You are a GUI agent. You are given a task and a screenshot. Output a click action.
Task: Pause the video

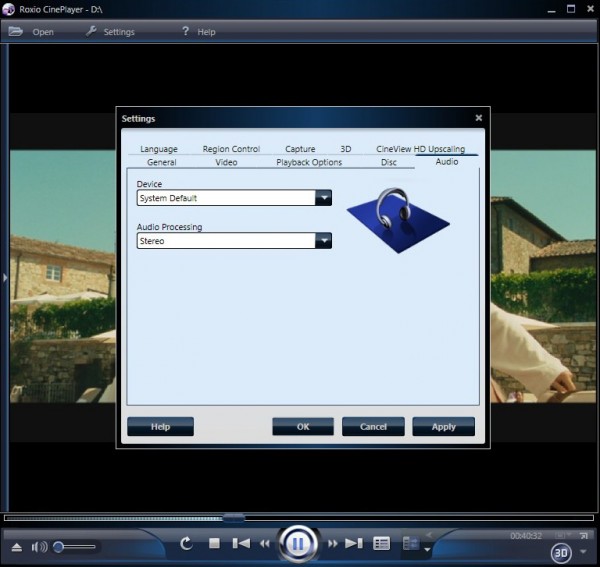click(298, 544)
